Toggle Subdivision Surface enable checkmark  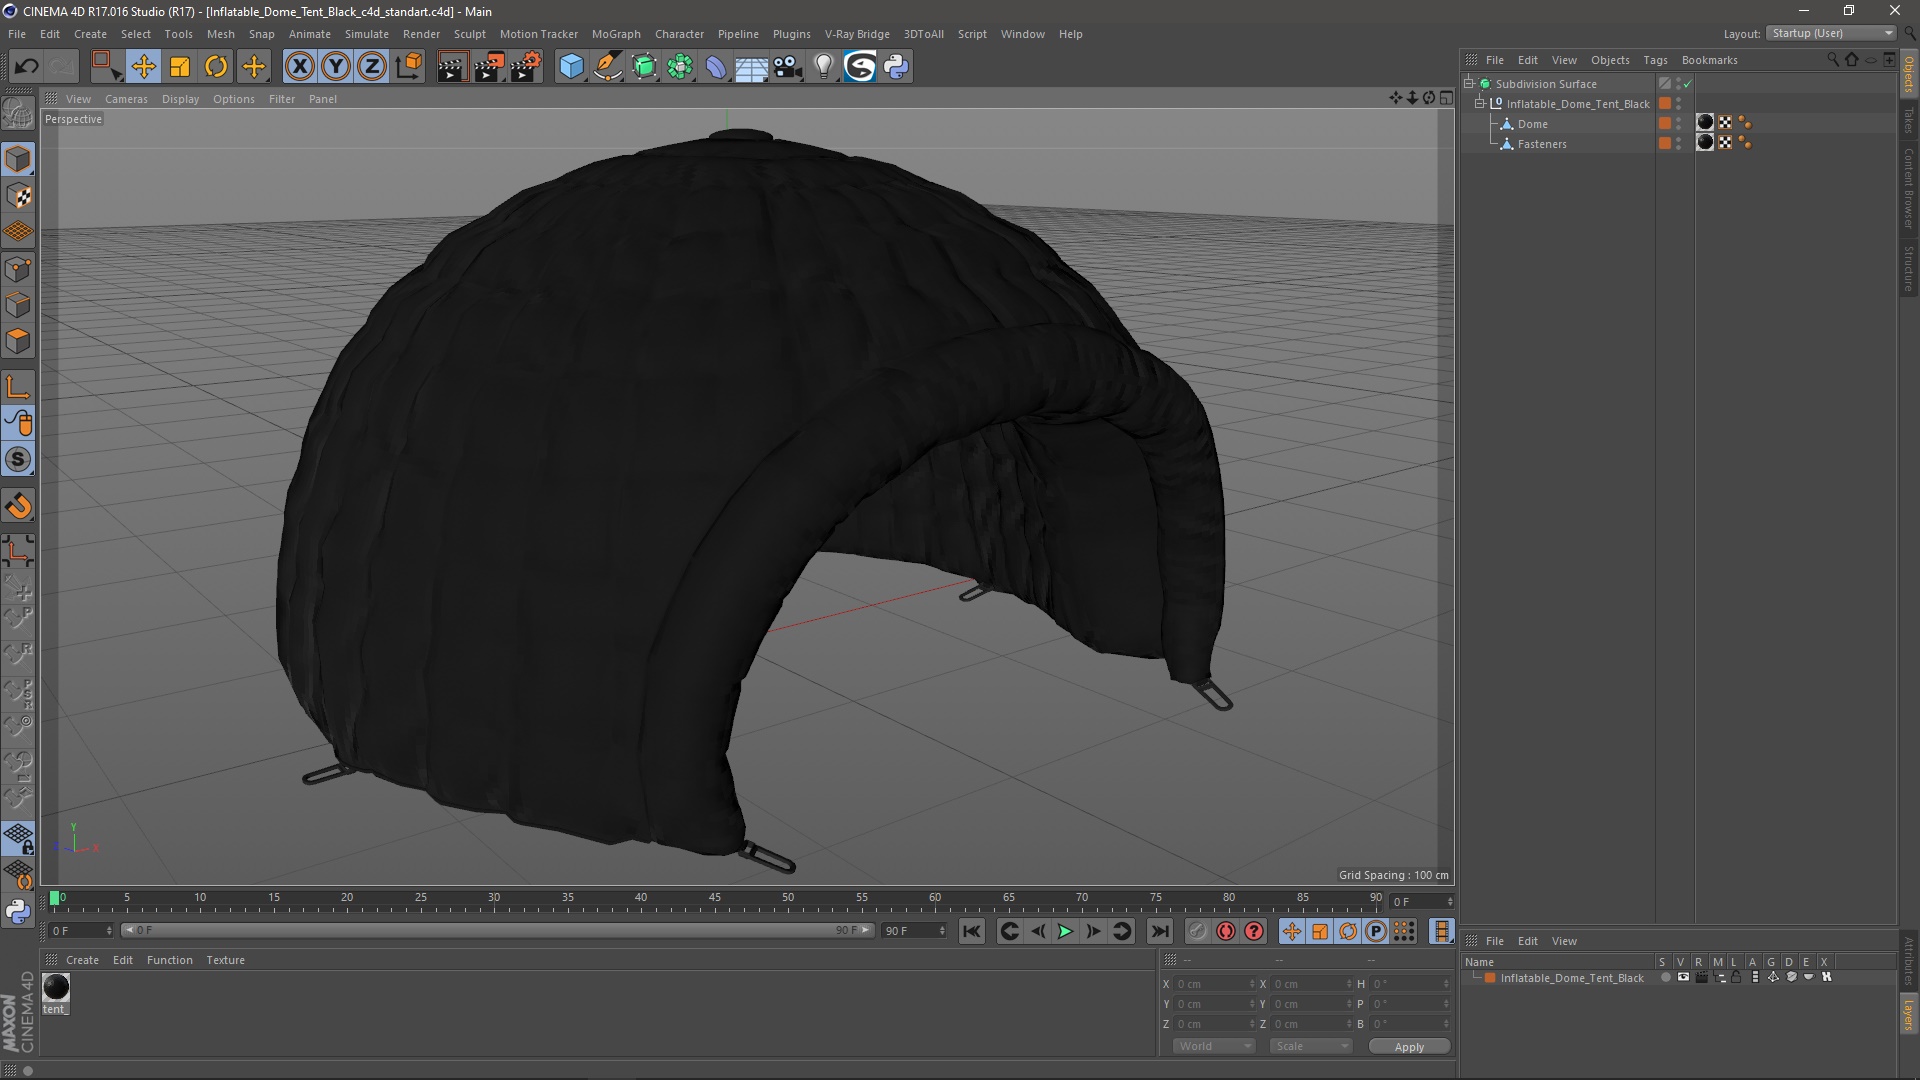[1688, 84]
